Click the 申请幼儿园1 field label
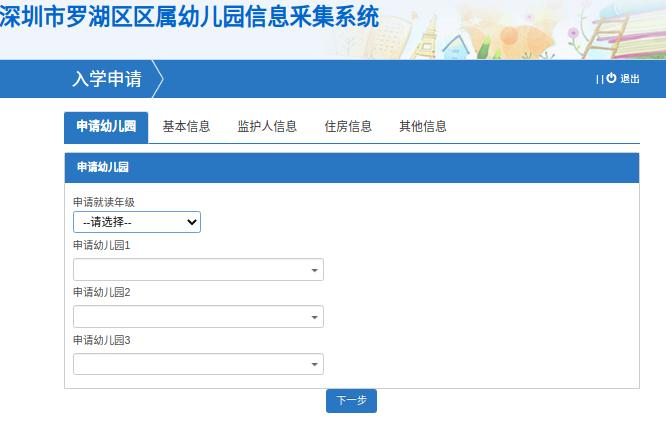This screenshot has width=666, height=429. coord(102,246)
